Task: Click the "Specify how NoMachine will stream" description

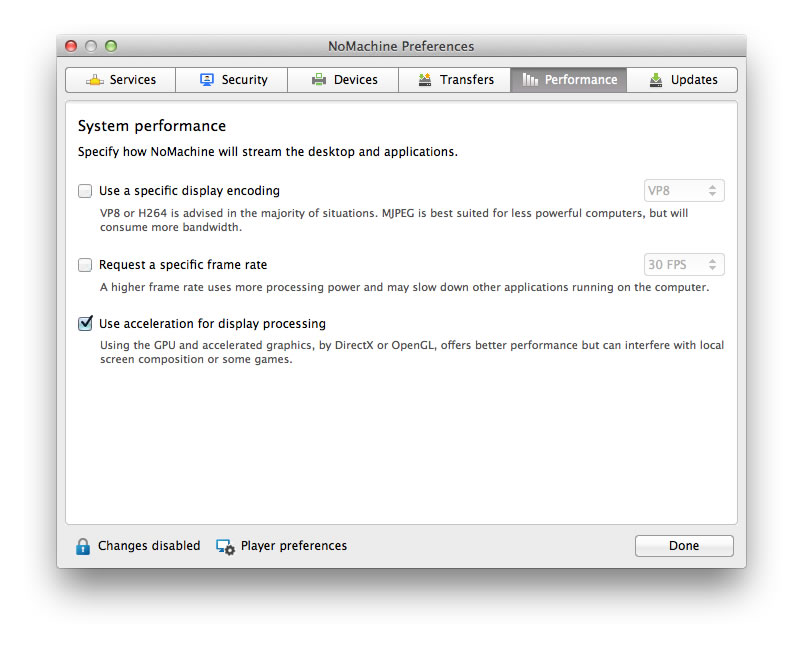Action: 268,152
